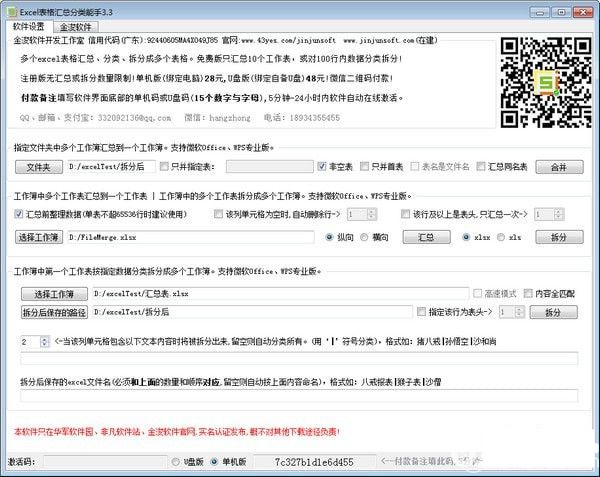The image size is (600, 477).
Task: Click 拆分 button below 内容全匹配
Action: [x=553, y=313]
